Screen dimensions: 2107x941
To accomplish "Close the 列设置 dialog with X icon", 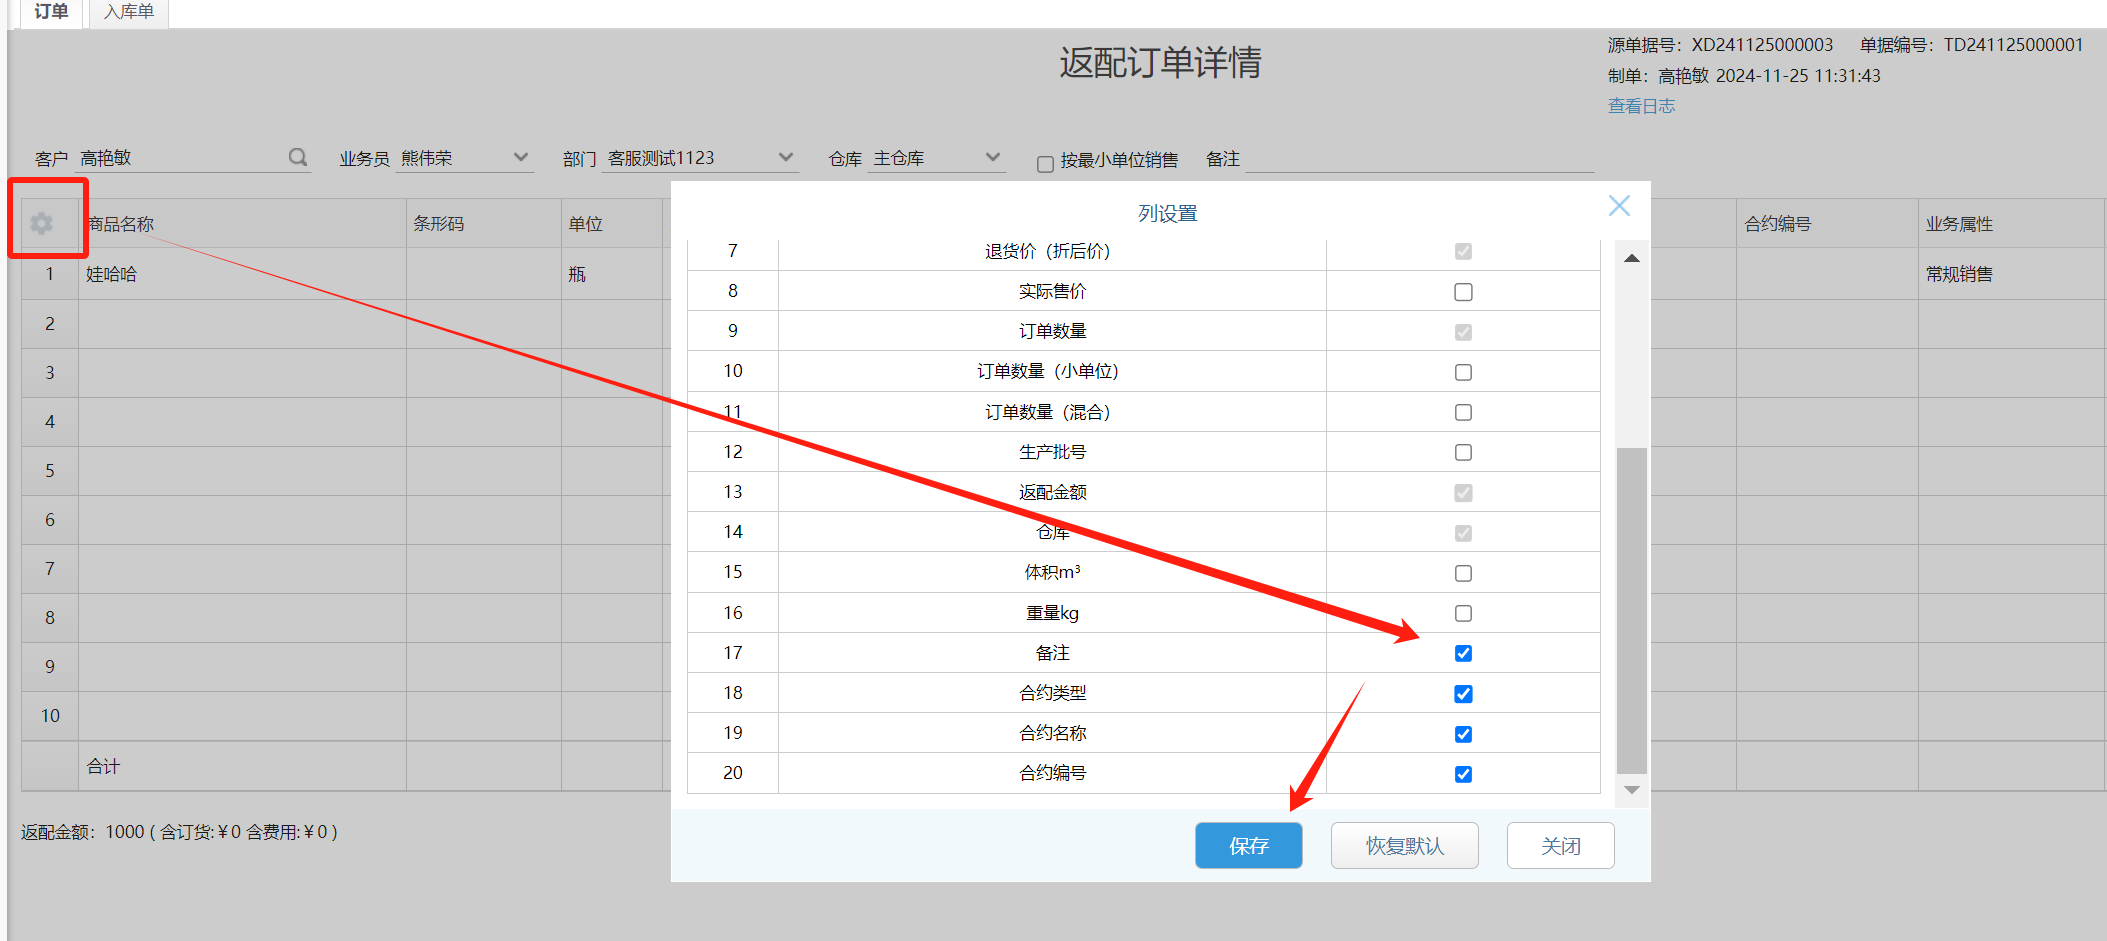I will (1619, 206).
